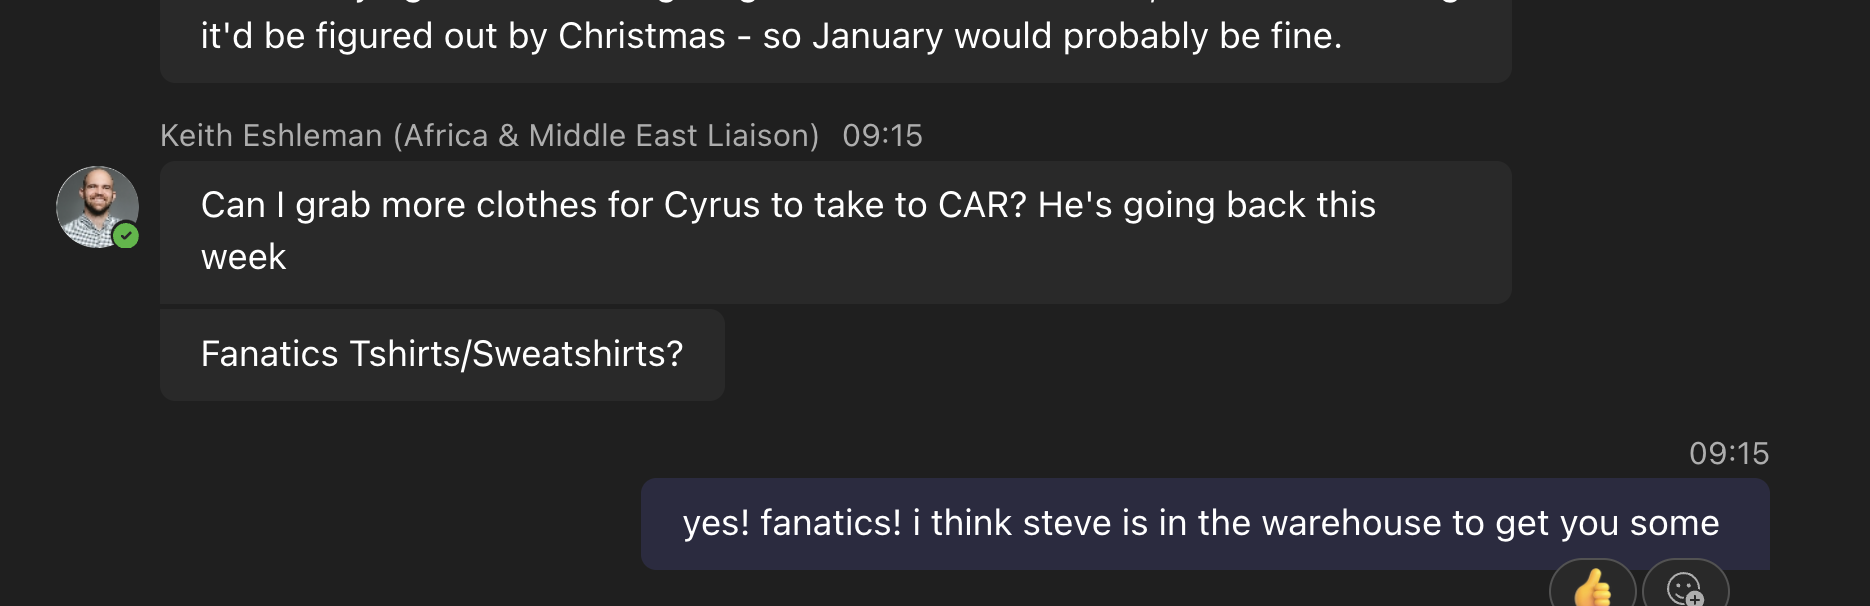React with the thumbs up emoji

pyautogui.click(x=1592, y=586)
